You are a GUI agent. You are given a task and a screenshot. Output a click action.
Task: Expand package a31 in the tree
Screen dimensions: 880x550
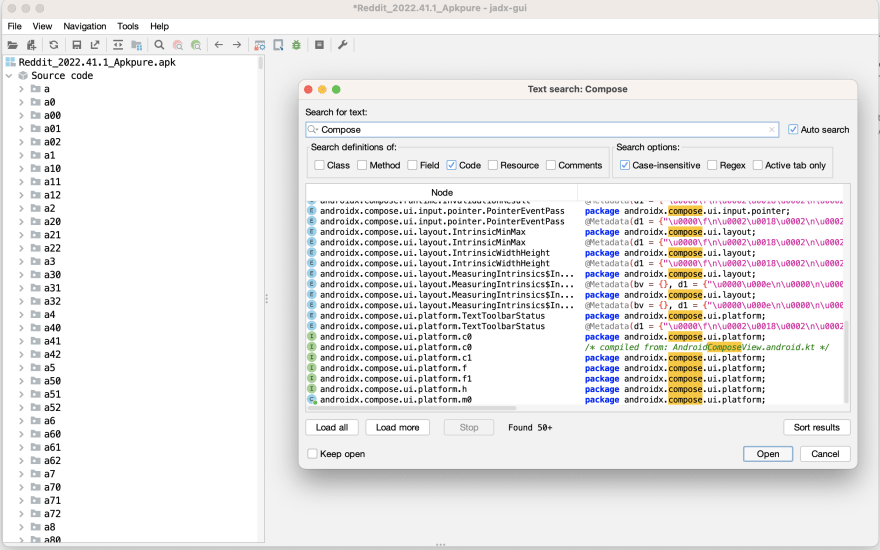(21, 288)
